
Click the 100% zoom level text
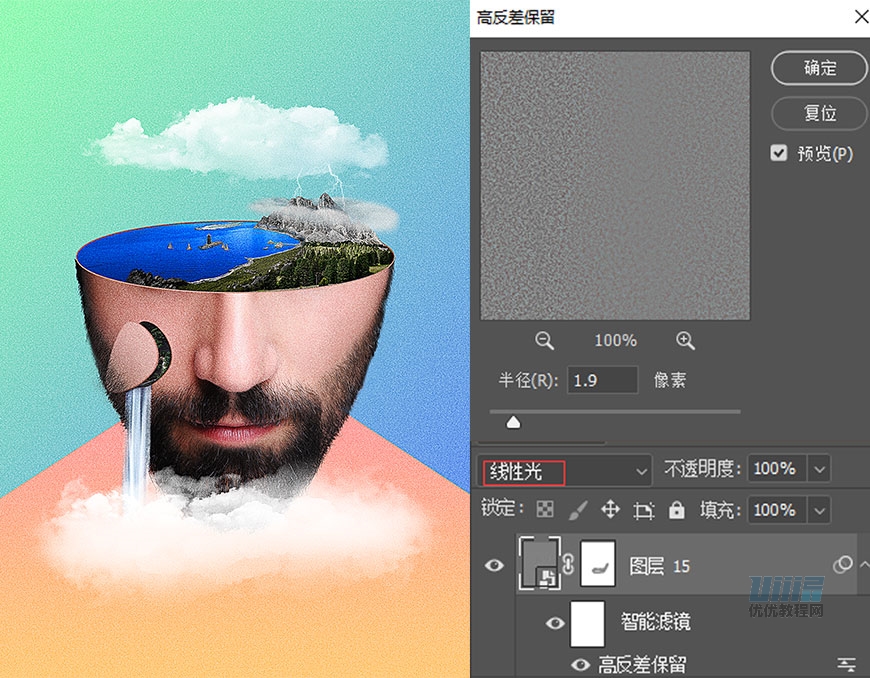615,340
